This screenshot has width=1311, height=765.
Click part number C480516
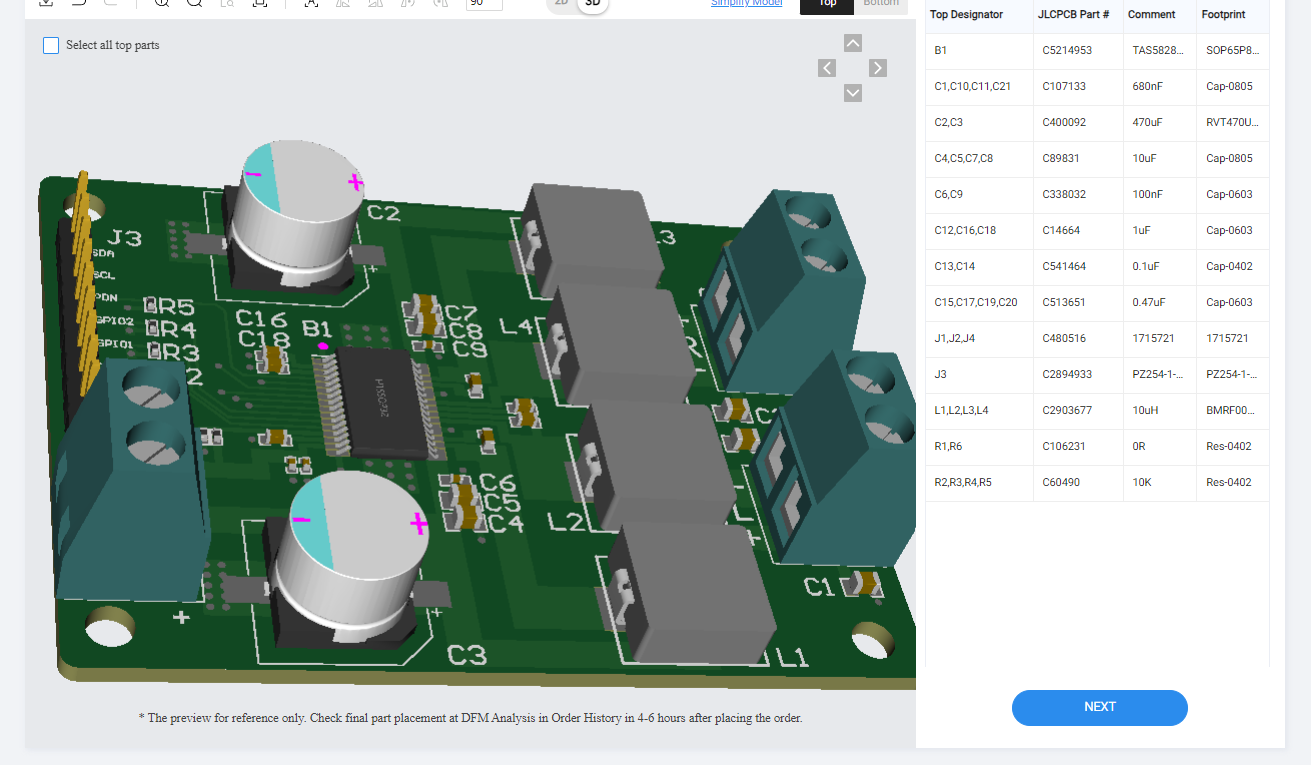click(x=1064, y=338)
